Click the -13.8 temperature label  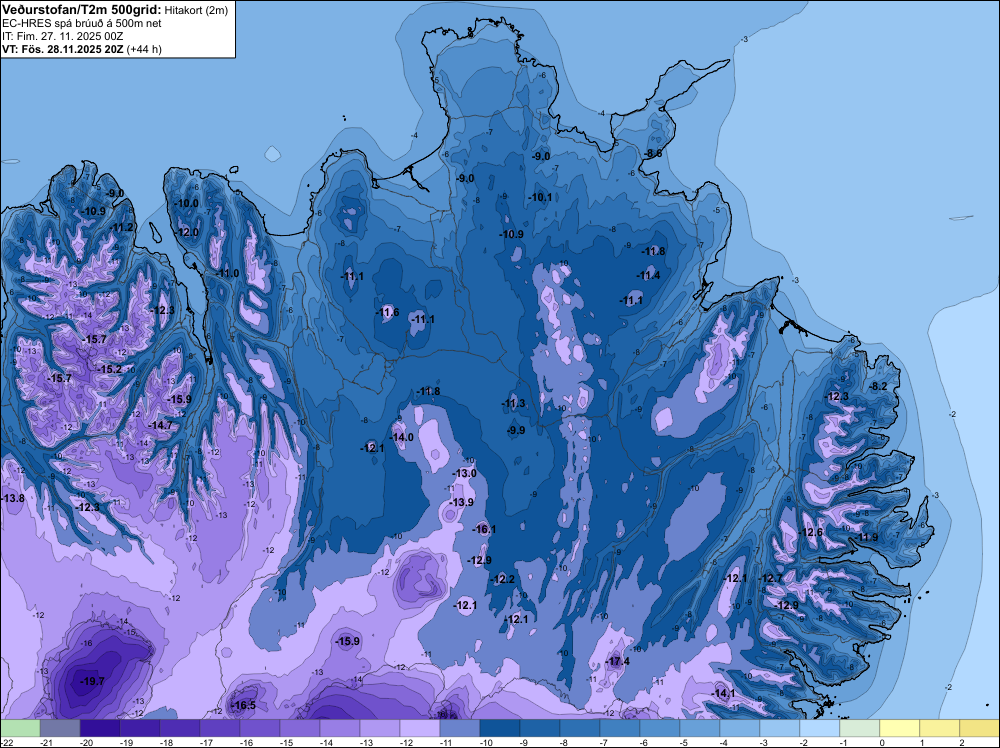(x=13, y=498)
